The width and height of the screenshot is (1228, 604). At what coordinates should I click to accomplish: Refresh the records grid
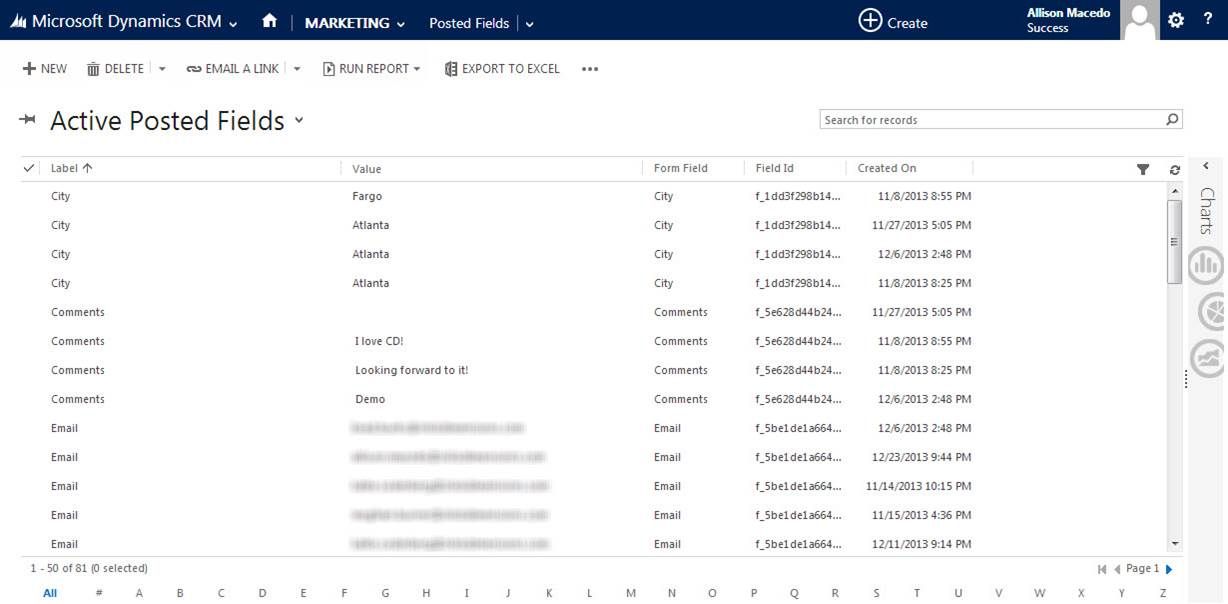[x=1175, y=170]
